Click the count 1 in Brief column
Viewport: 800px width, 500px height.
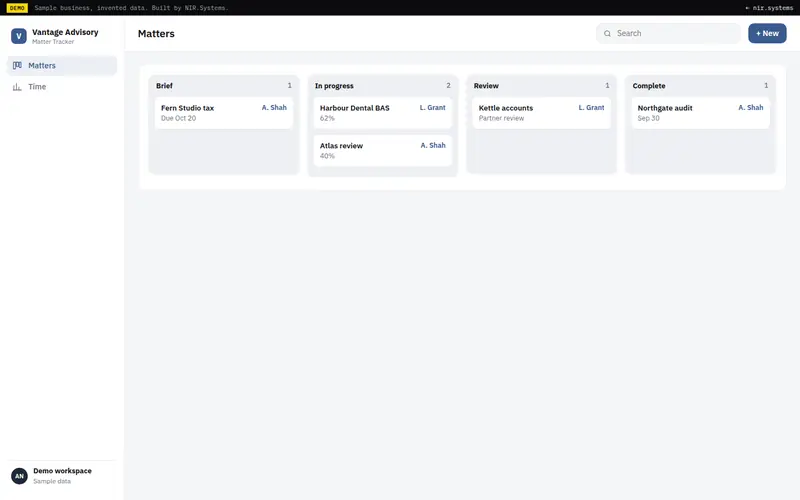click(x=290, y=86)
